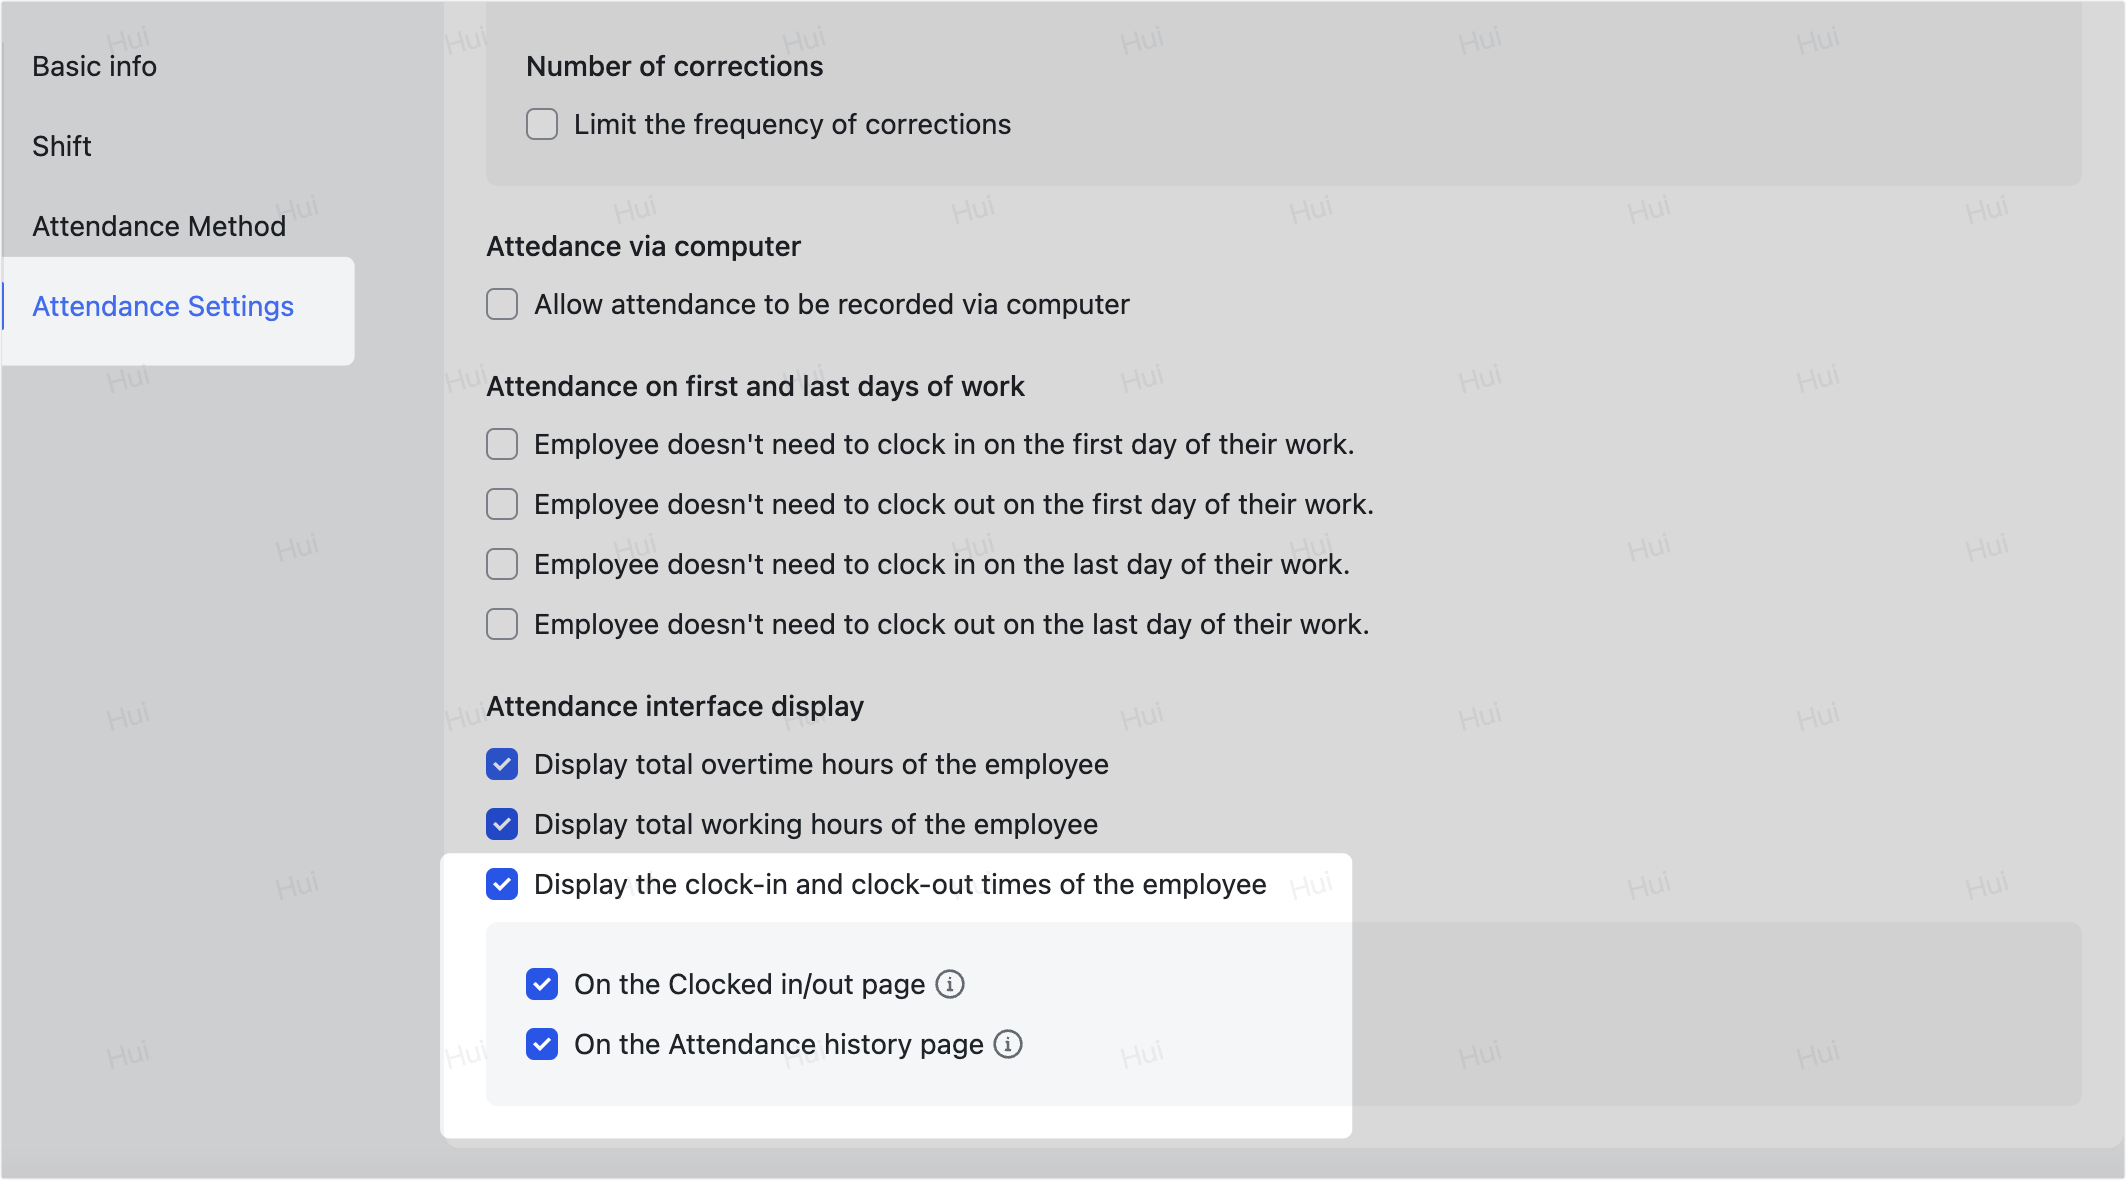Uncheck 'Display total working hours of the employee'
2126x1180 pixels.
tap(501, 824)
